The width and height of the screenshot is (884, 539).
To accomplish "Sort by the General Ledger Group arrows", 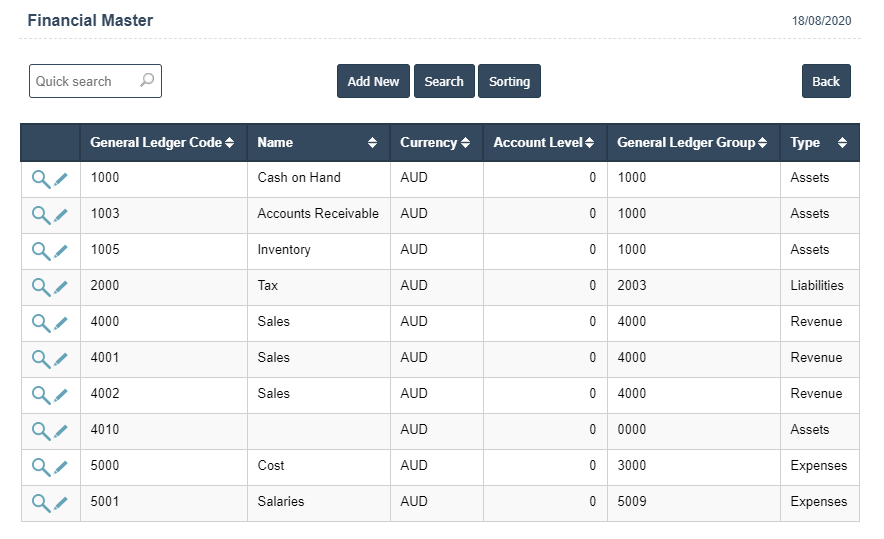I will tap(762, 143).
